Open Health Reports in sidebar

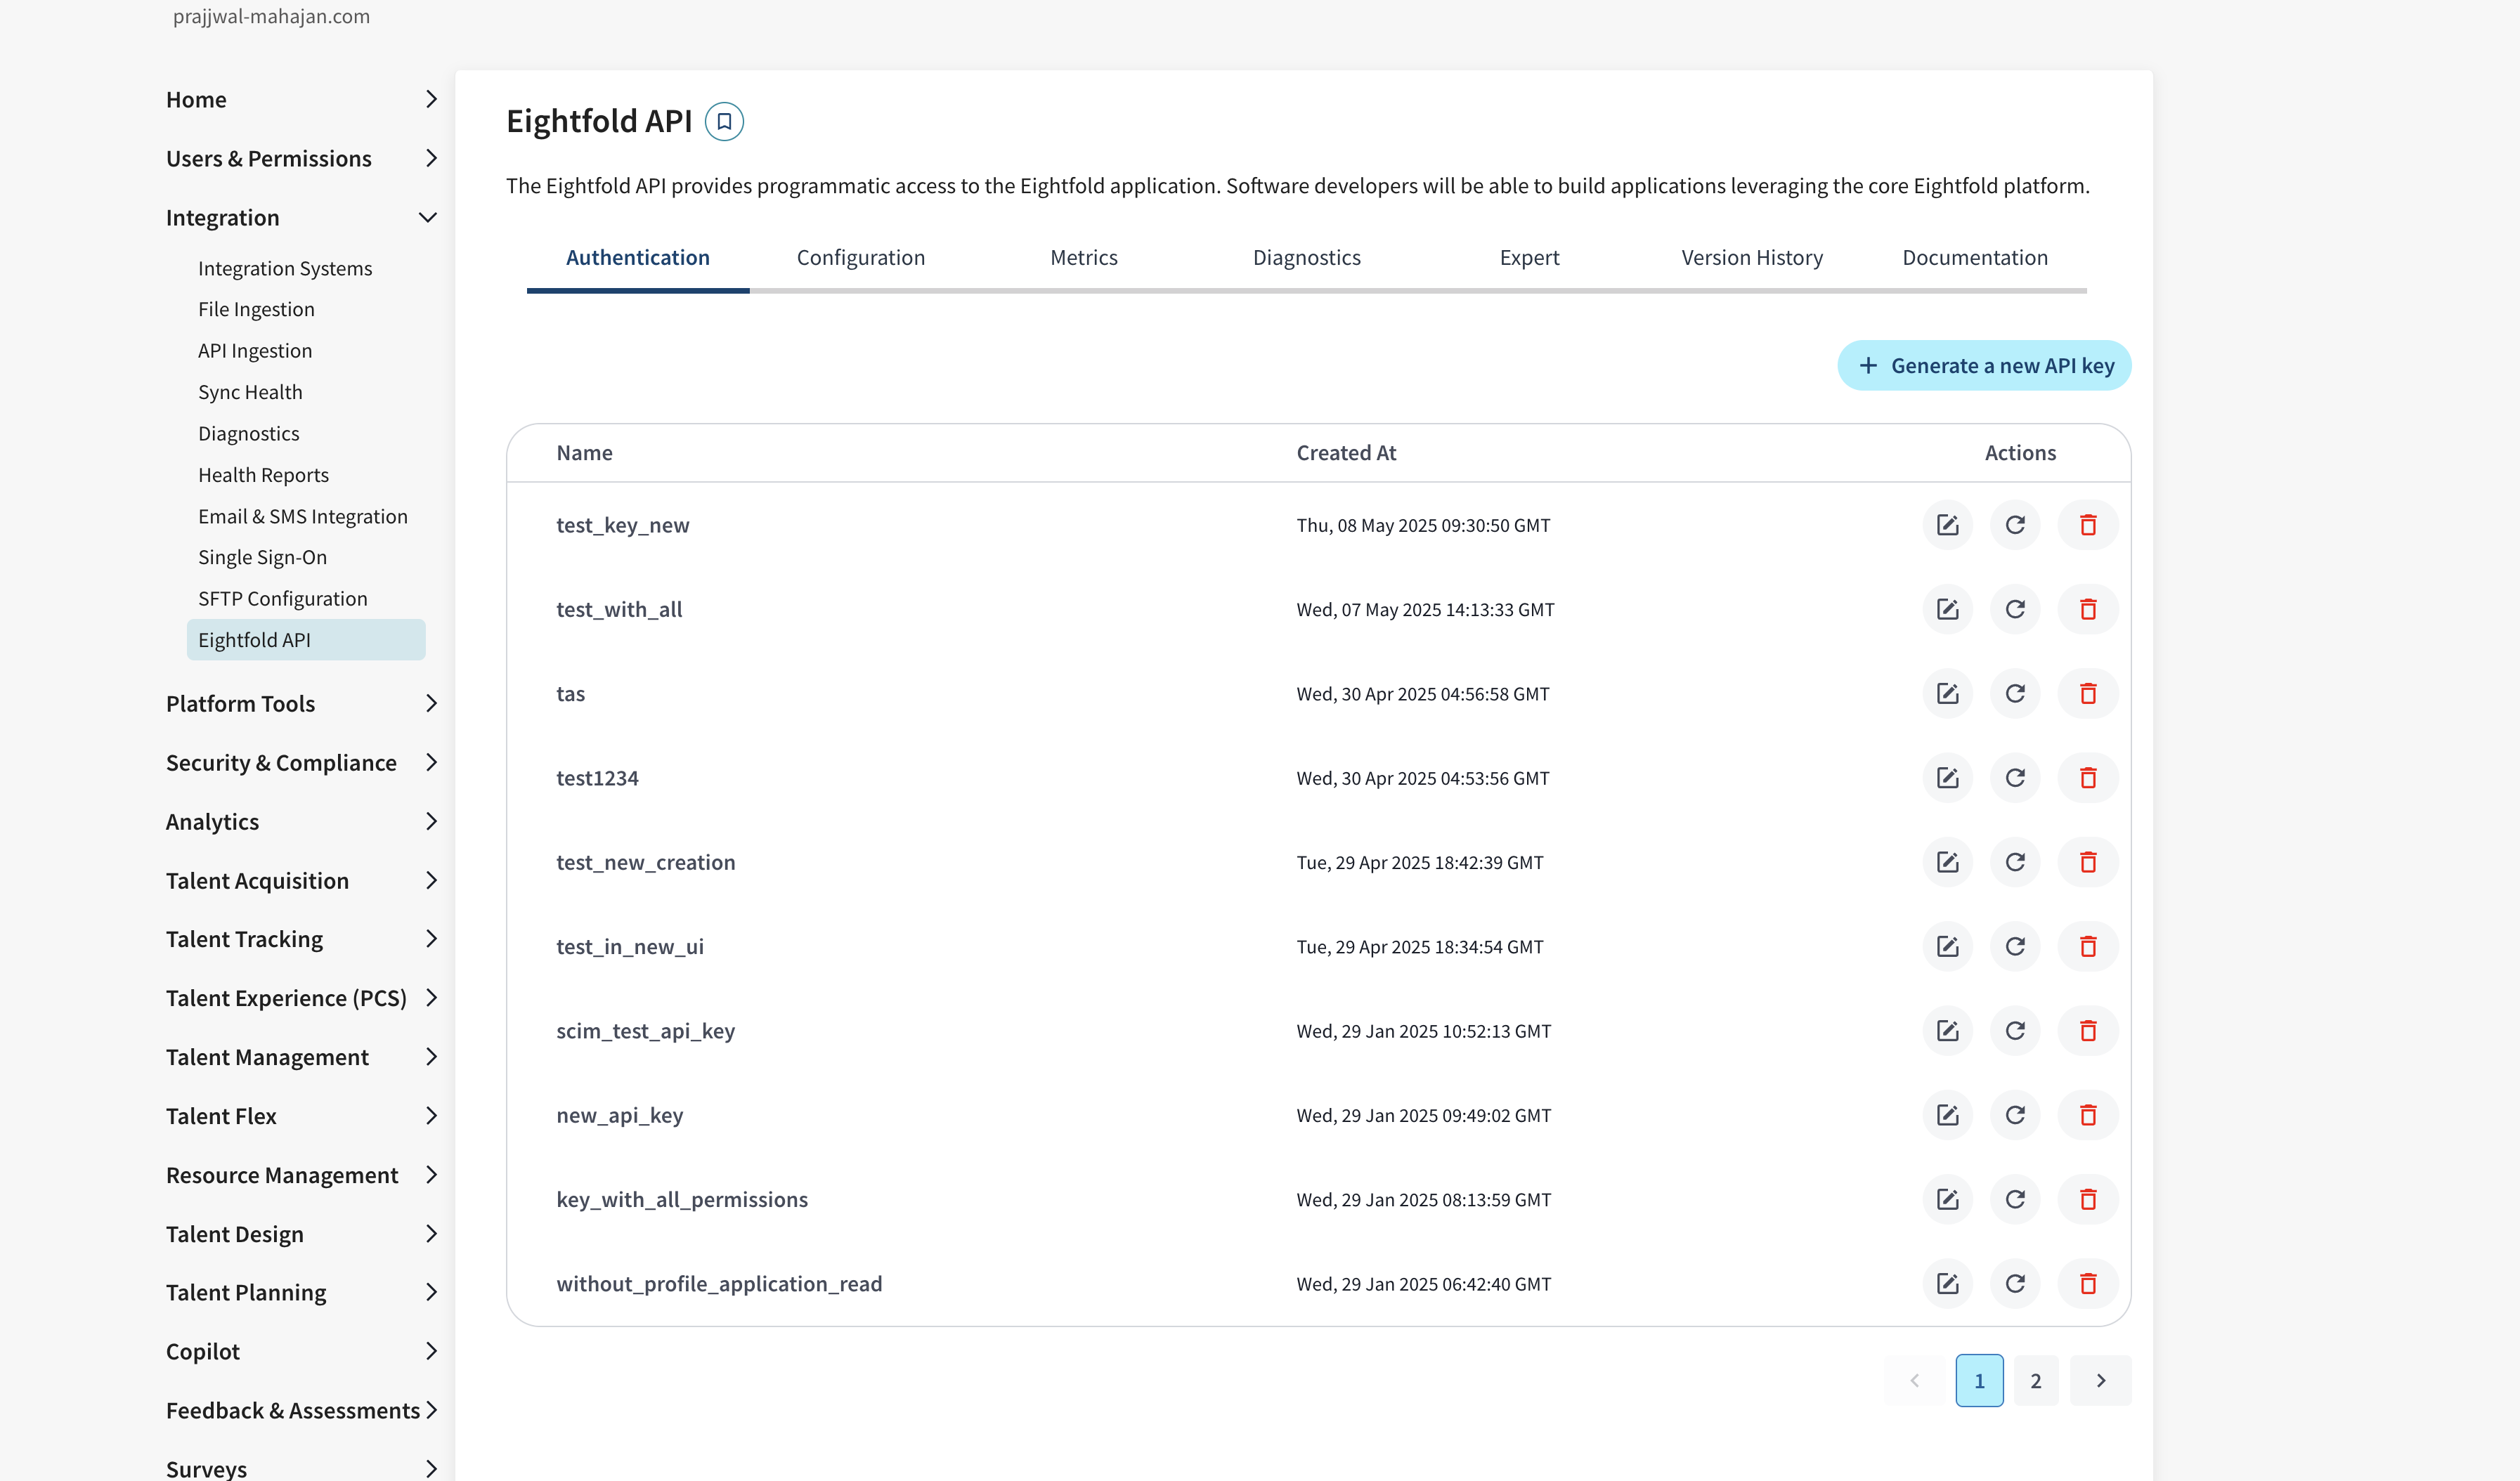(263, 475)
